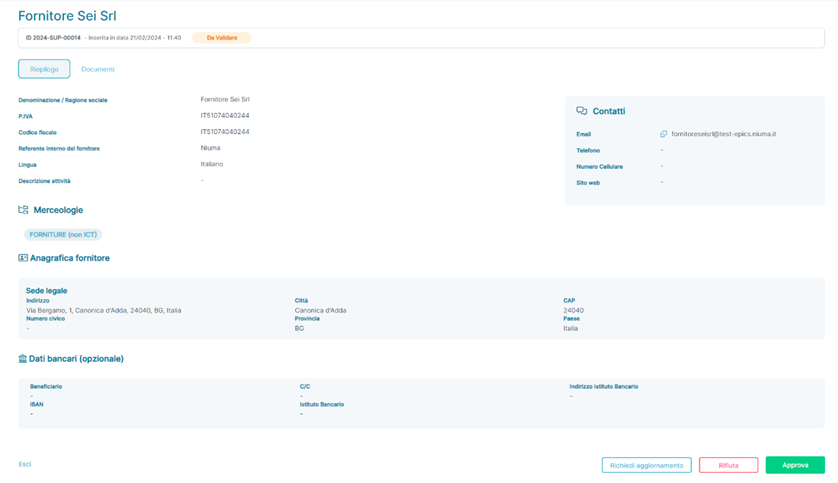The height and width of the screenshot is (483, 838).
Task: Click the Numero civico label
Action: 45,318
